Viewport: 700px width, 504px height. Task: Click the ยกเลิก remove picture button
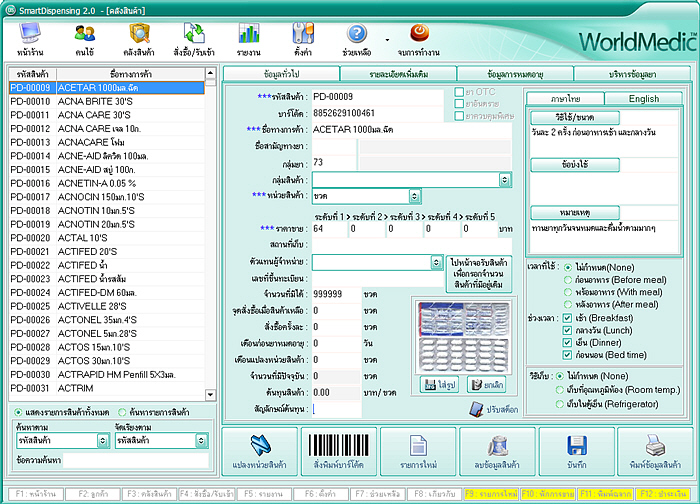(487, 384)
